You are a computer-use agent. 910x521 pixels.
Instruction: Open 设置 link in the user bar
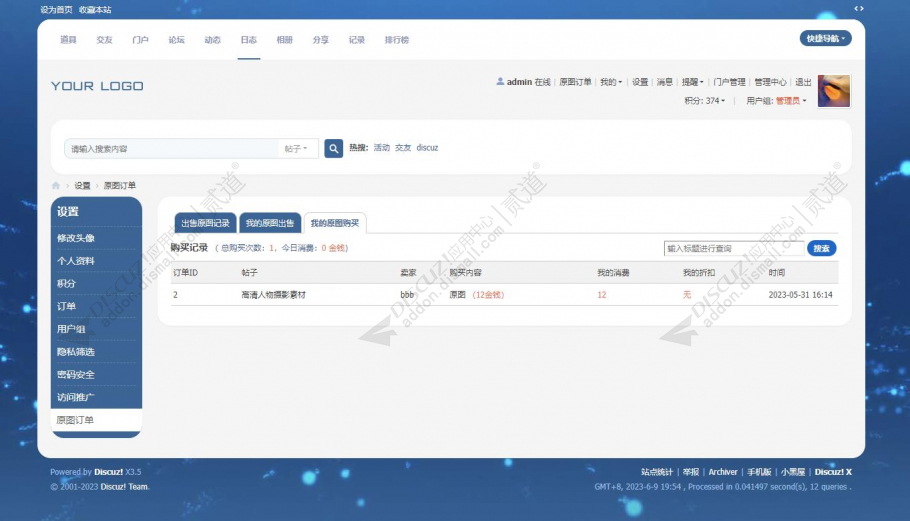tap(640, 82)
